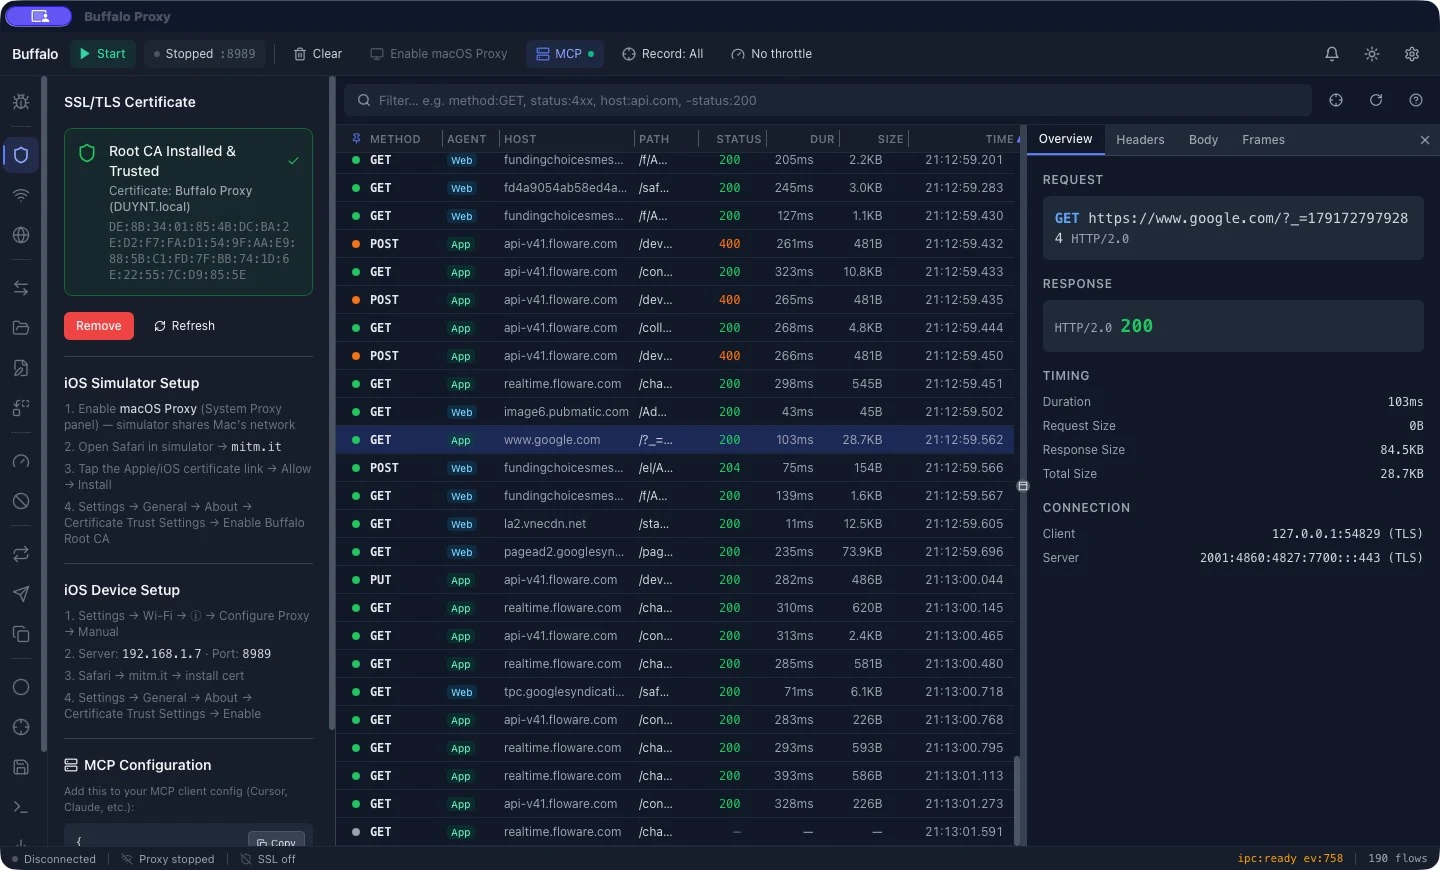The width and height of the screenshot is (1440, 870).
Task: Refresh the certificate status
Action: (x=184, y=326)
